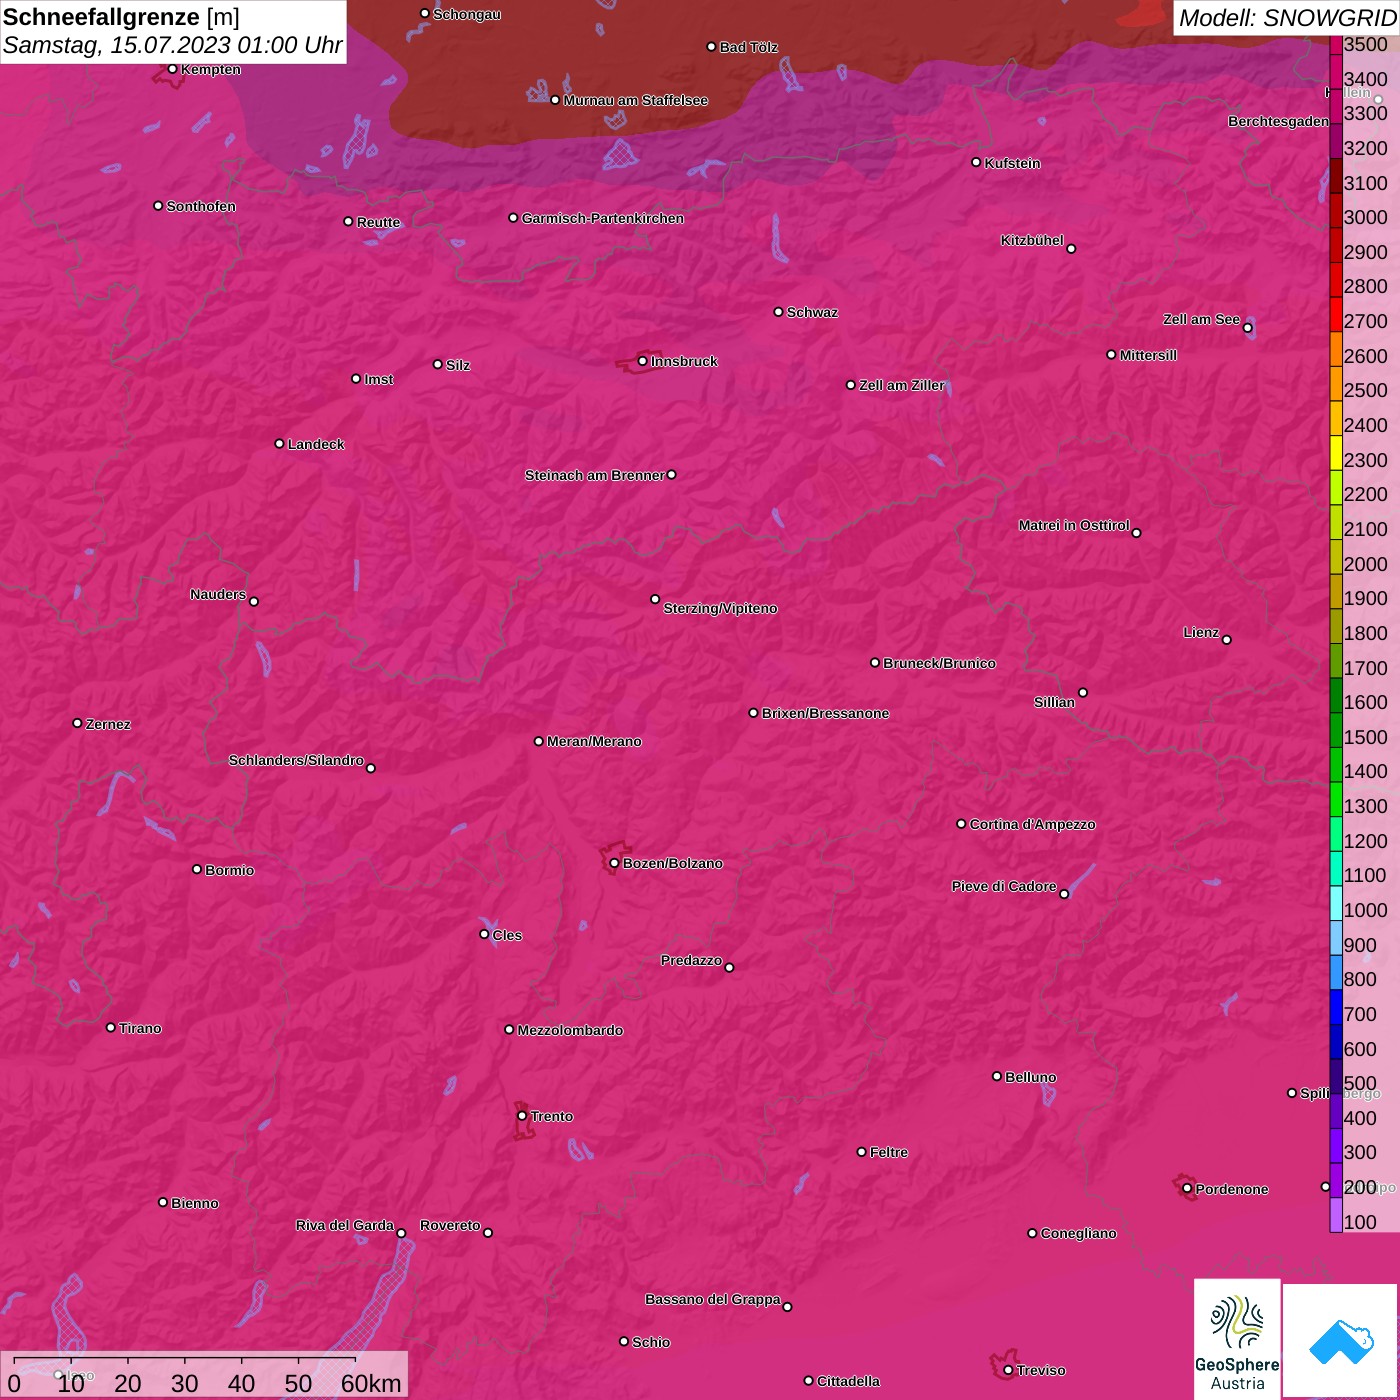The image size is (1400, 1400).
Task: Click the Sillian label
Action: click(x=1054, y=702)
